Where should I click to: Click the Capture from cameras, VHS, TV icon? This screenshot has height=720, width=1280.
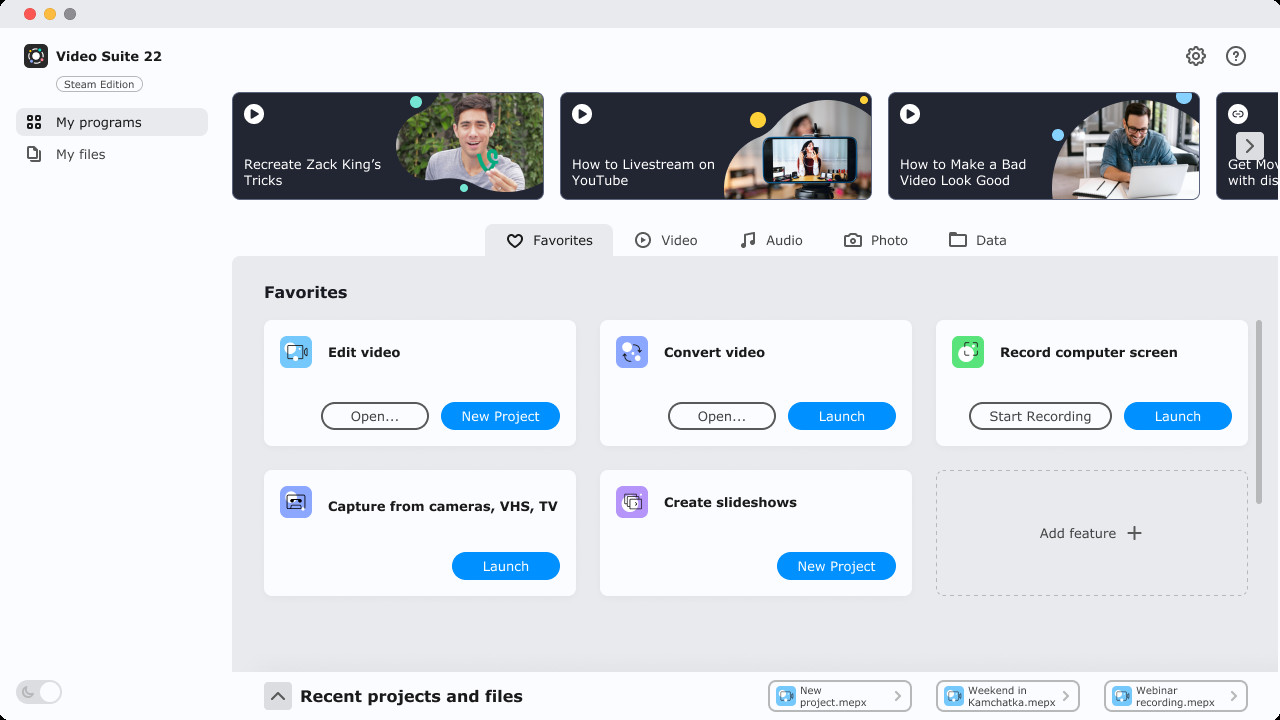coord(295,501)
